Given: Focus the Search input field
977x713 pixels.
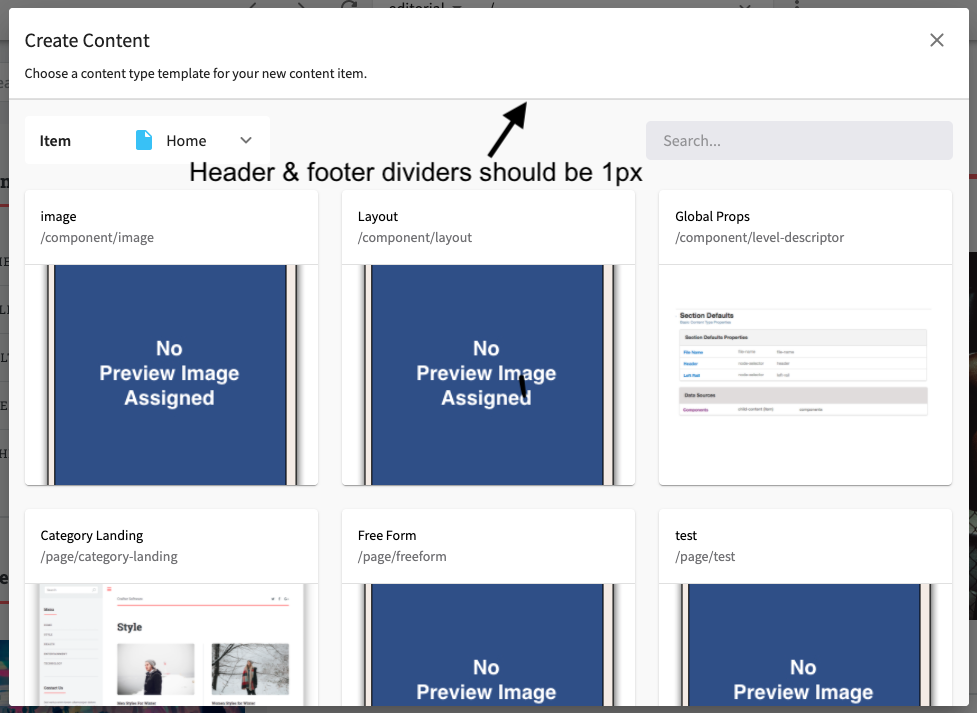Looking at the screenshot, I should click(799, 141).
